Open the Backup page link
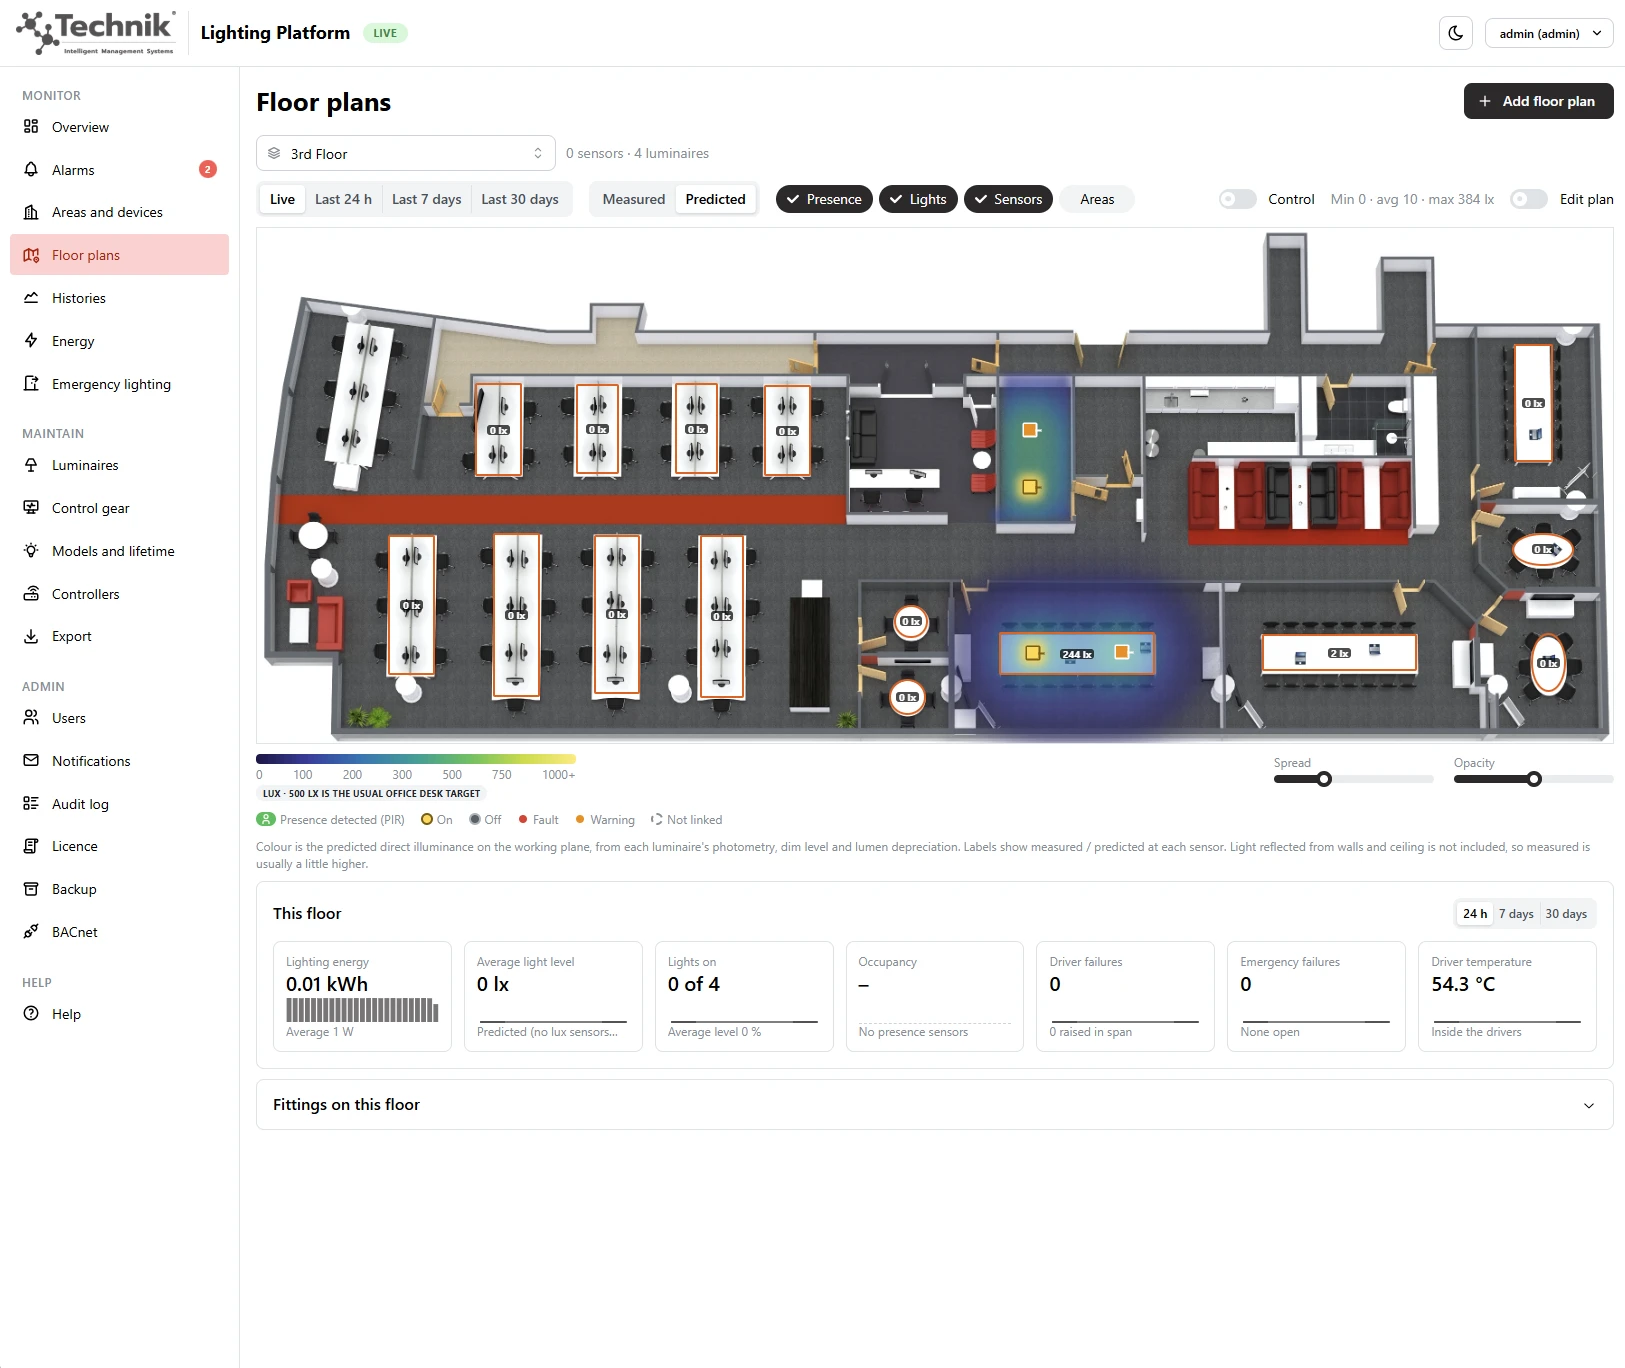Screen dimensions: 1625x1368 [x=74, y=889]
